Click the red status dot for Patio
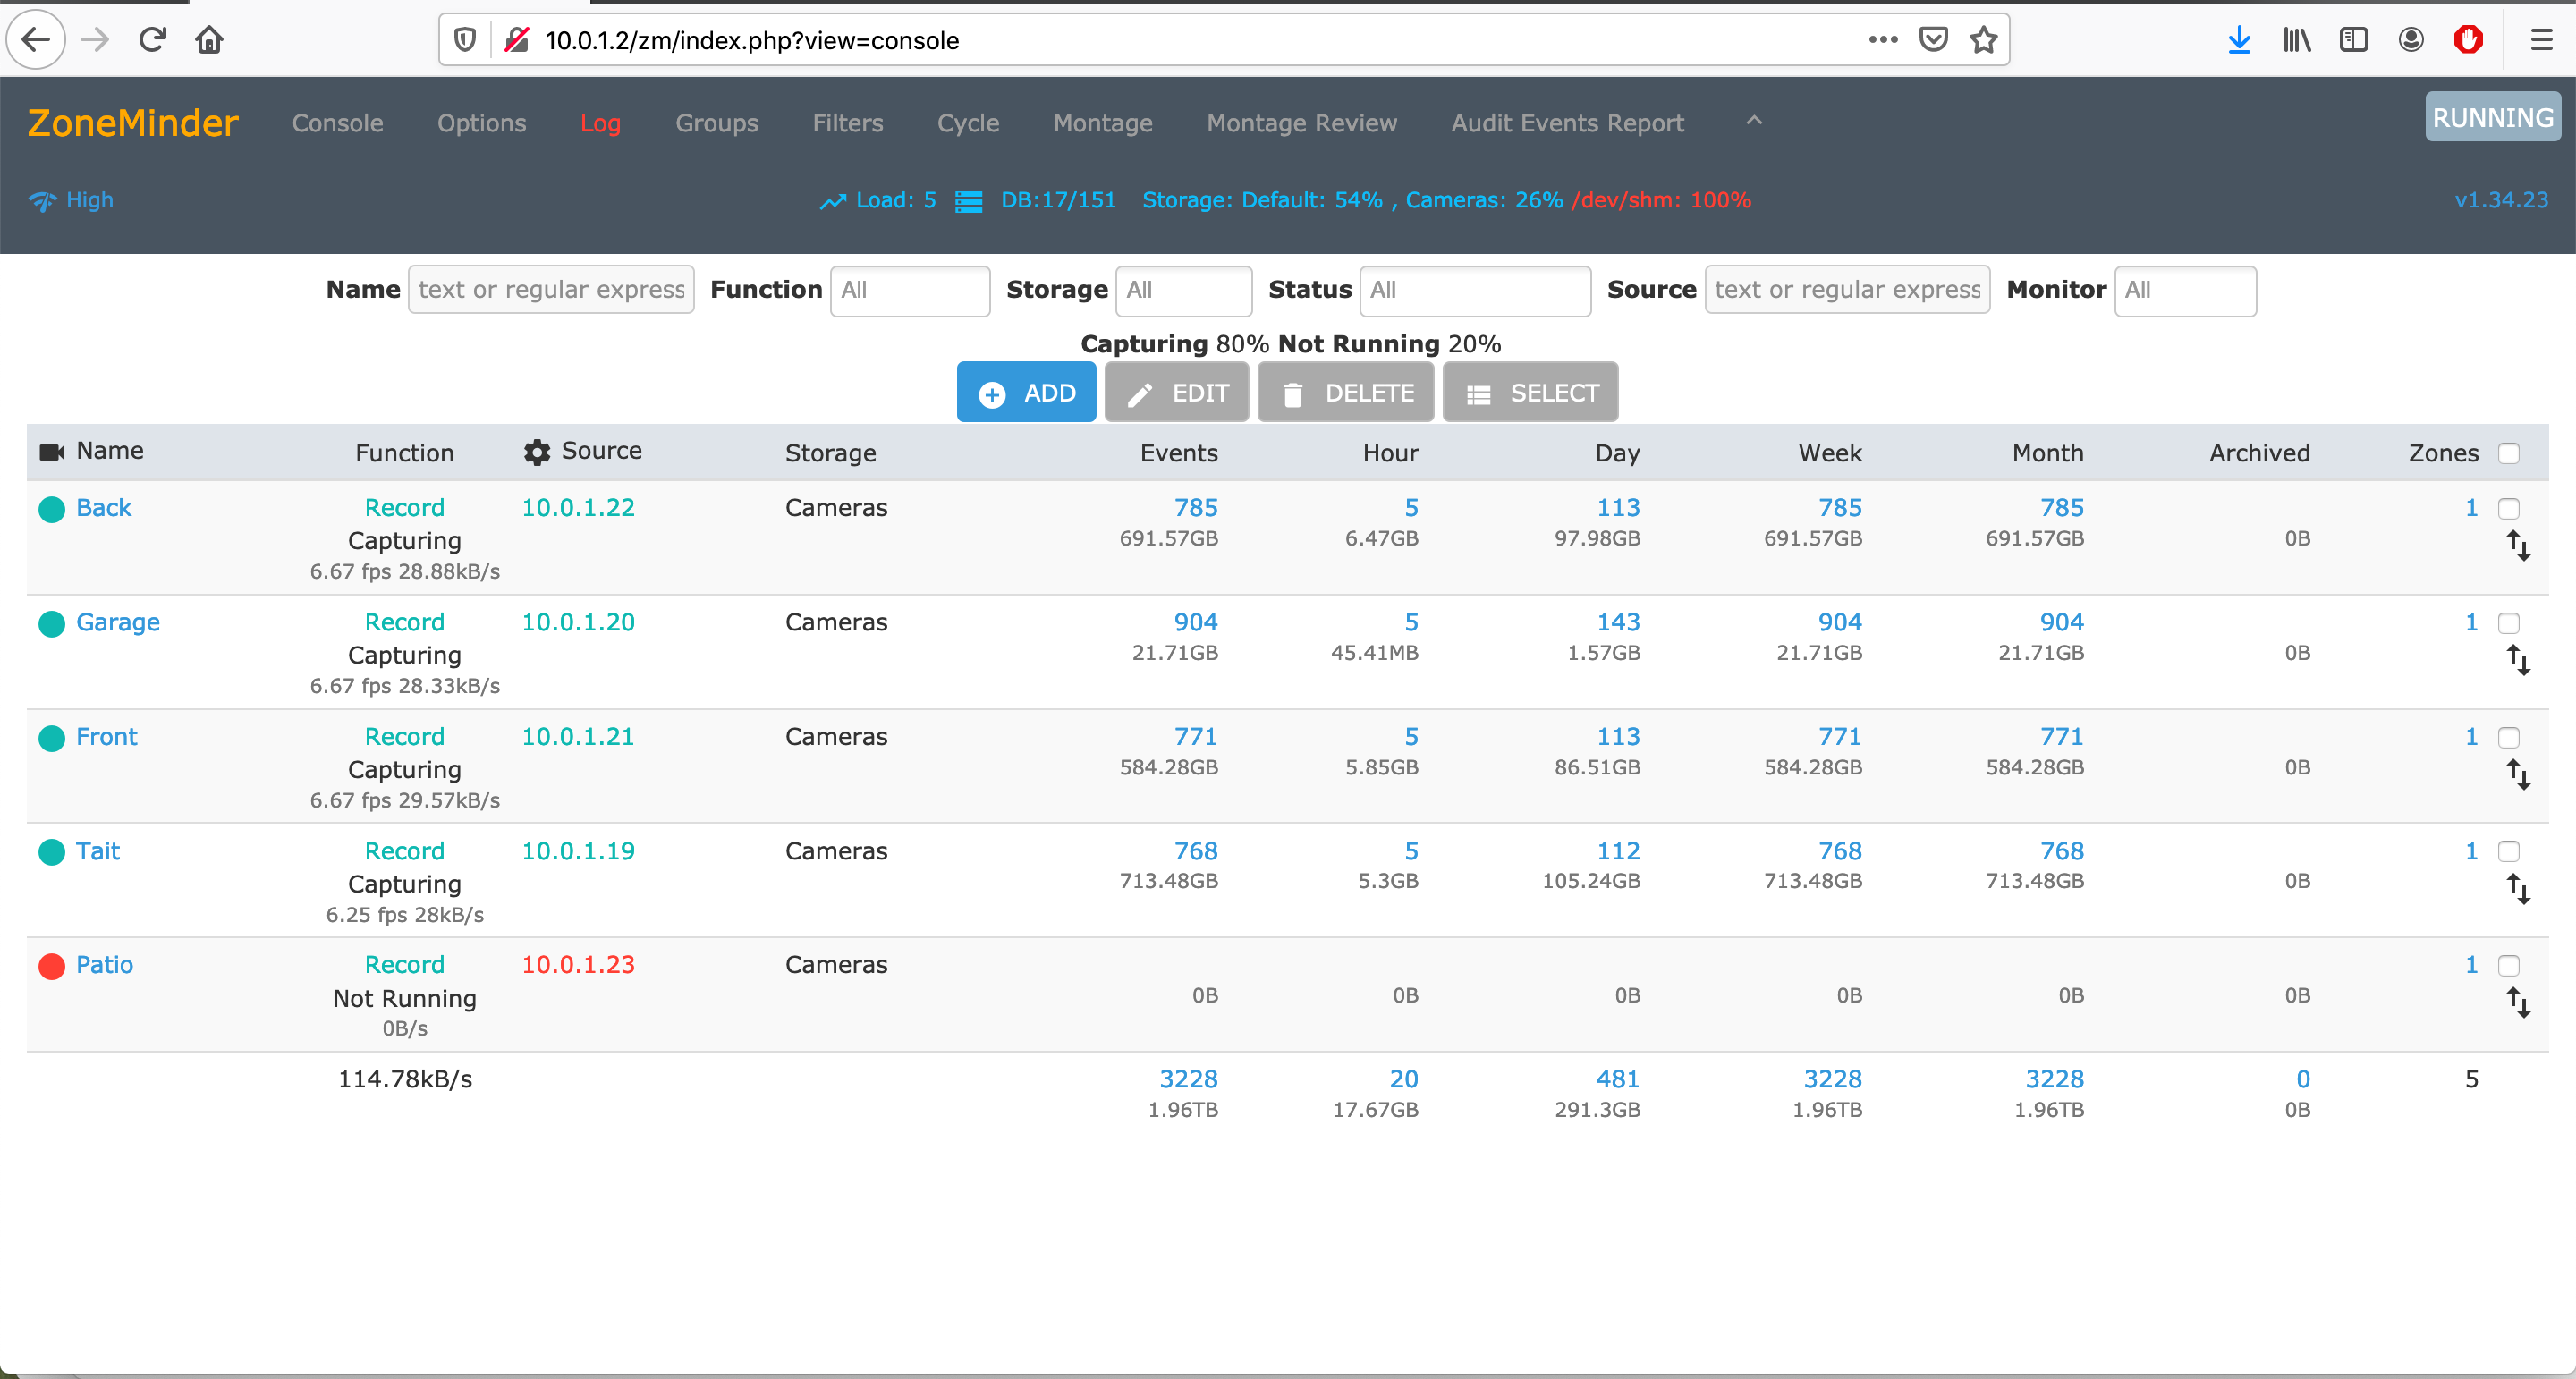The width and height of the screenshot is (2576, 1379). pos(52,966)
